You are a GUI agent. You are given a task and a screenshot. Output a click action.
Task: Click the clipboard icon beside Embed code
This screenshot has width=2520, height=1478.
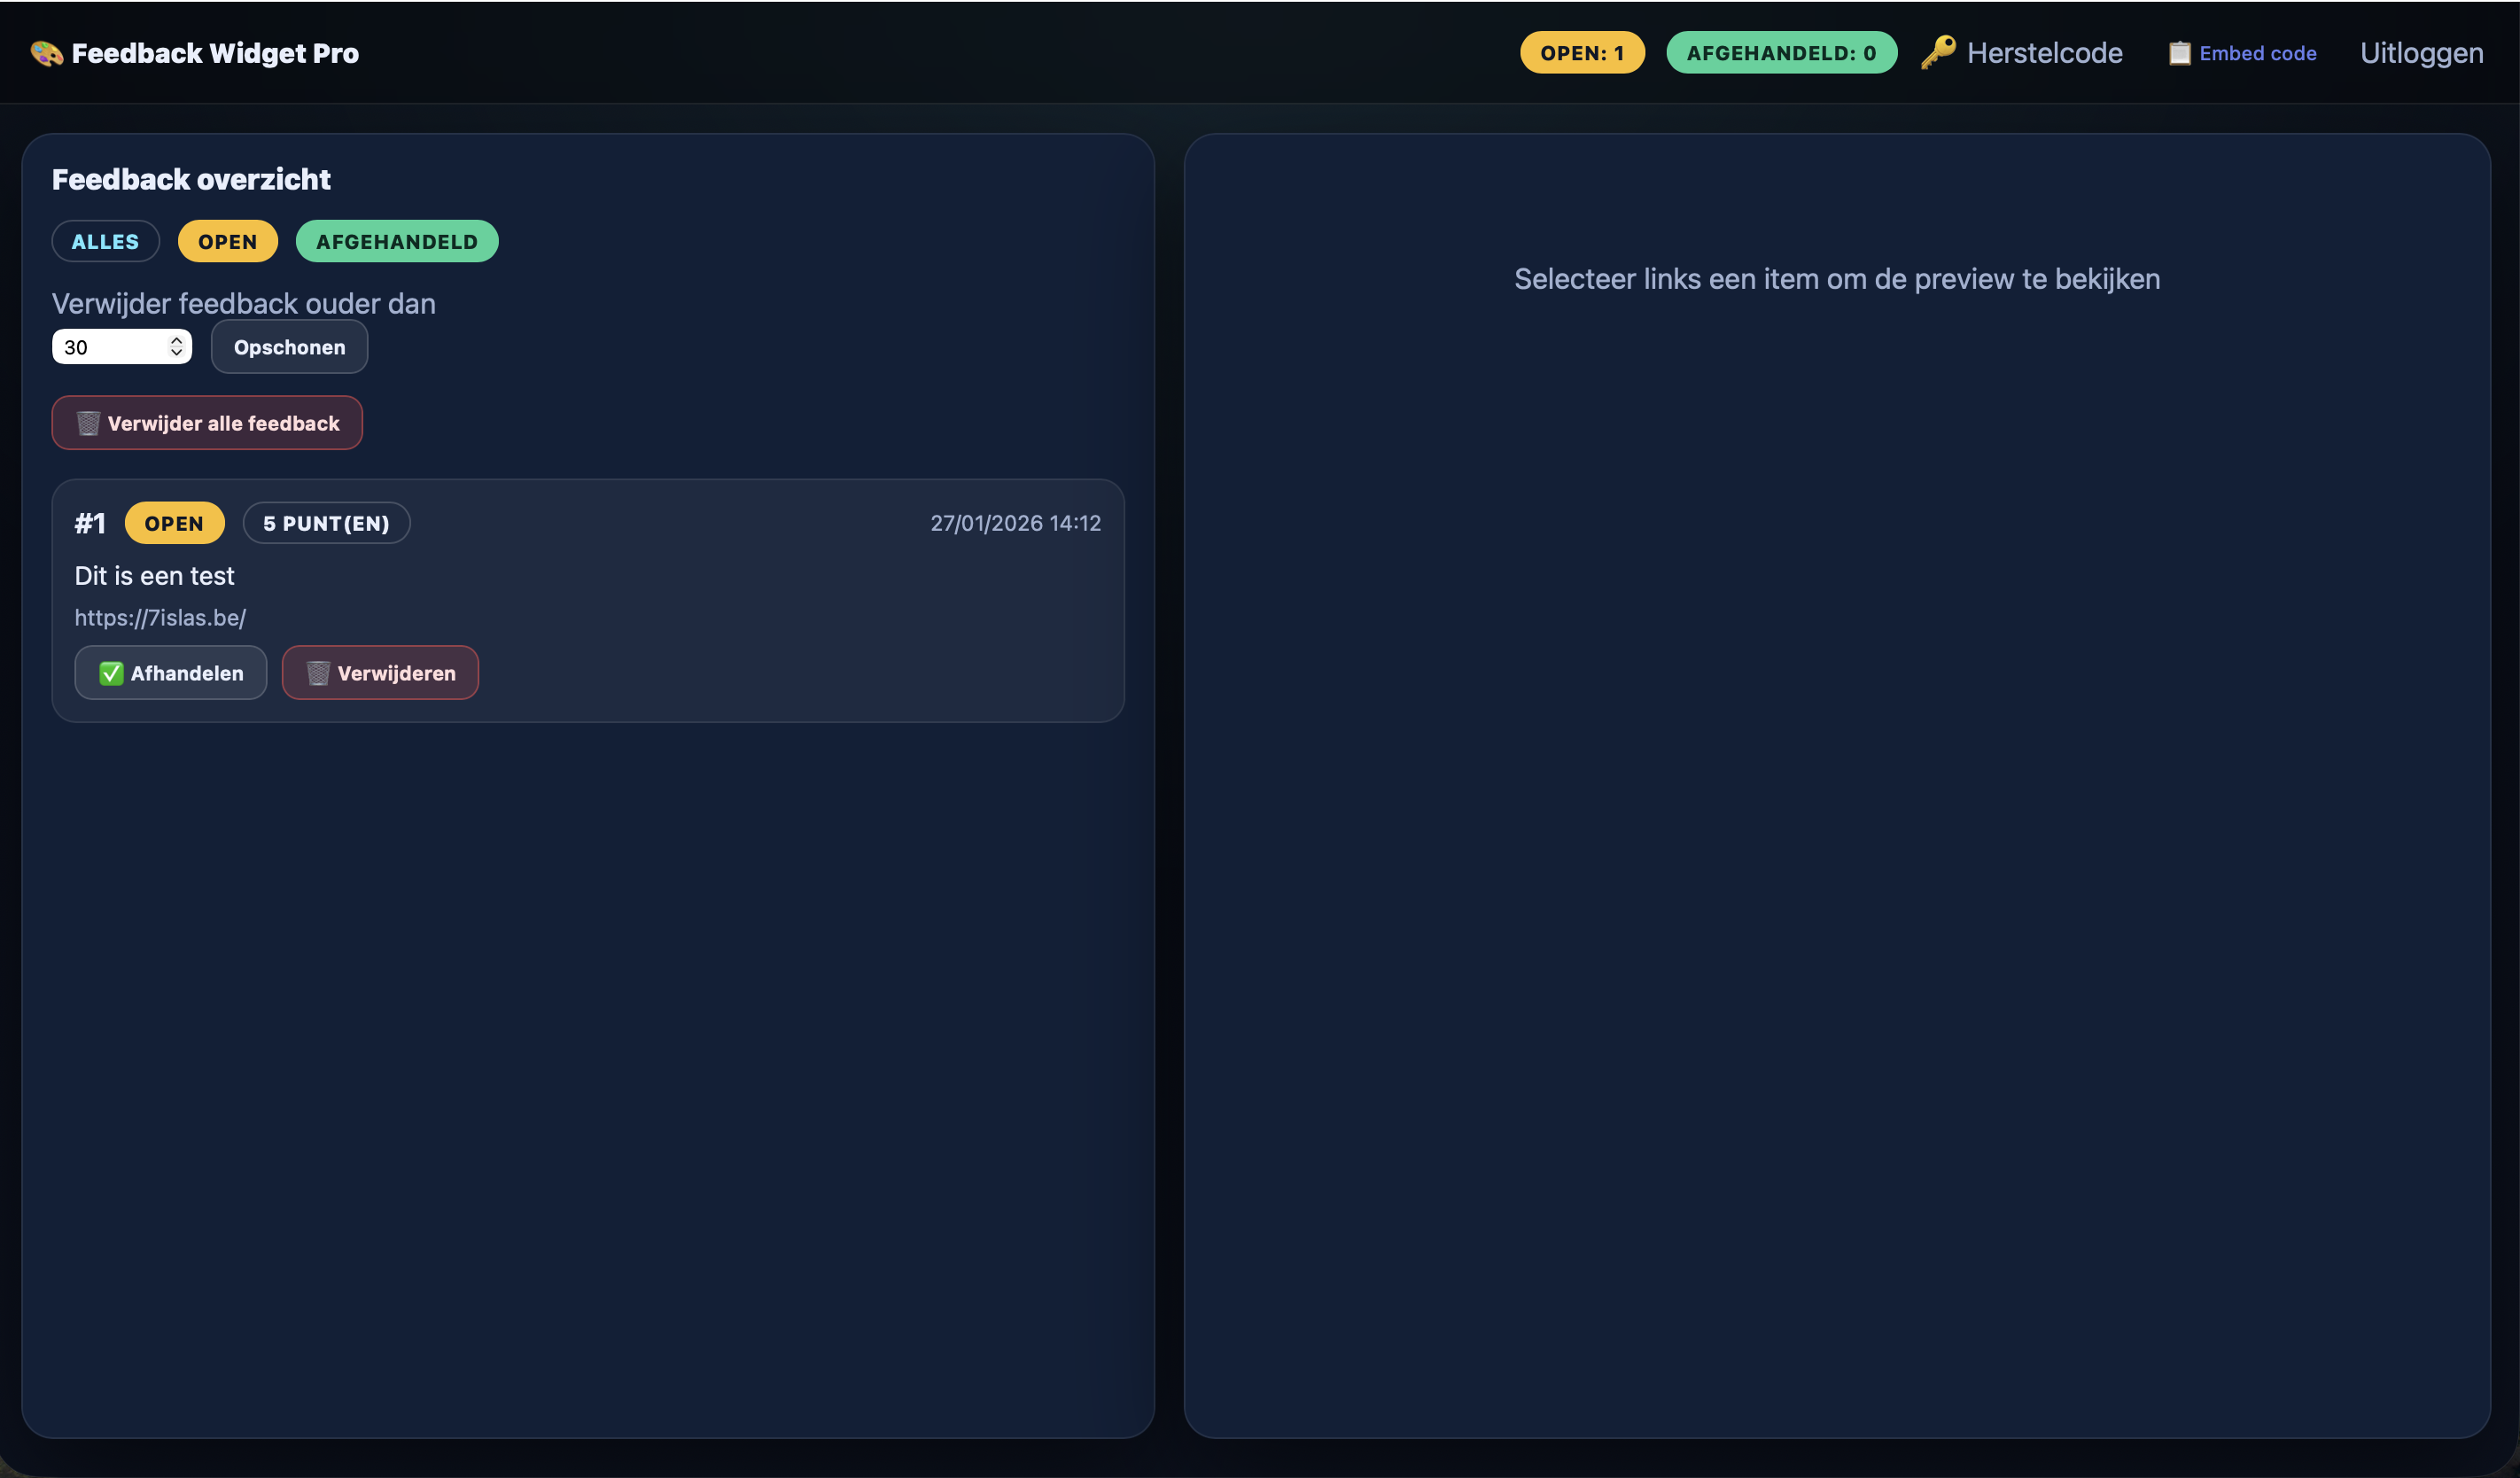(2178, 53)
